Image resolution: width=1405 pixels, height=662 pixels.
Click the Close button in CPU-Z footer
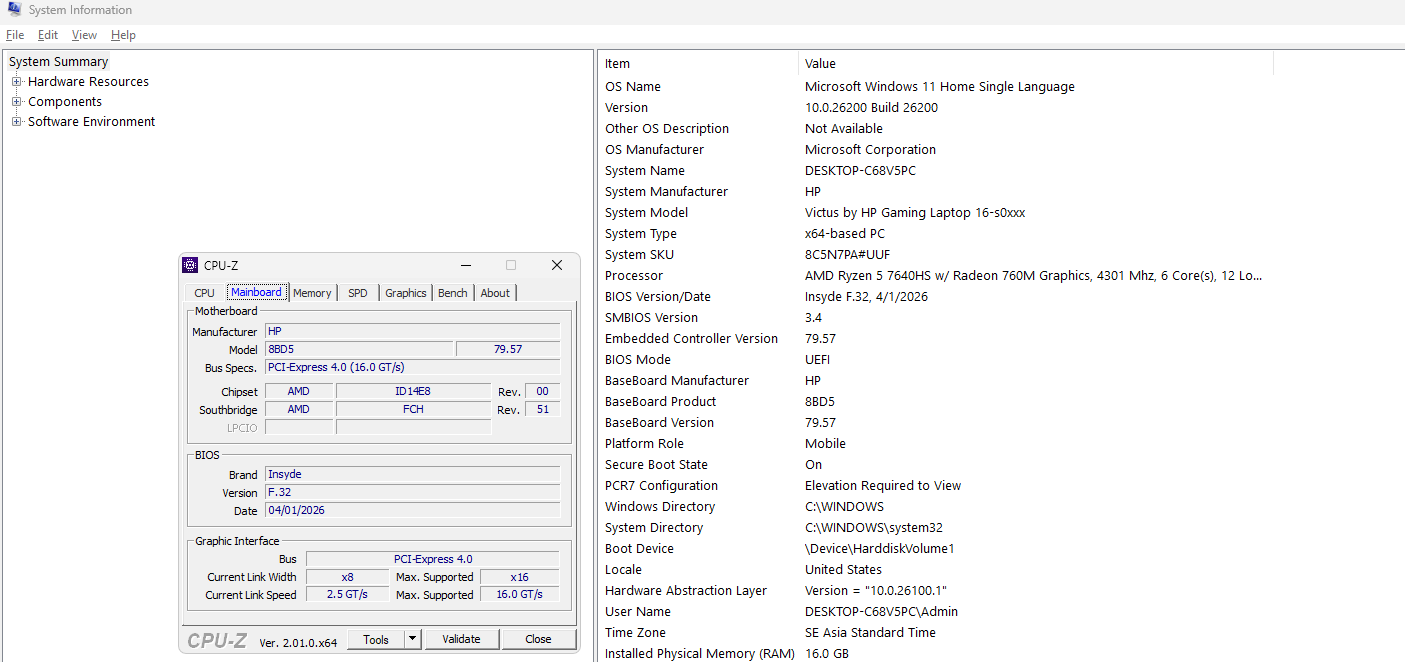[x=538, y=639]
